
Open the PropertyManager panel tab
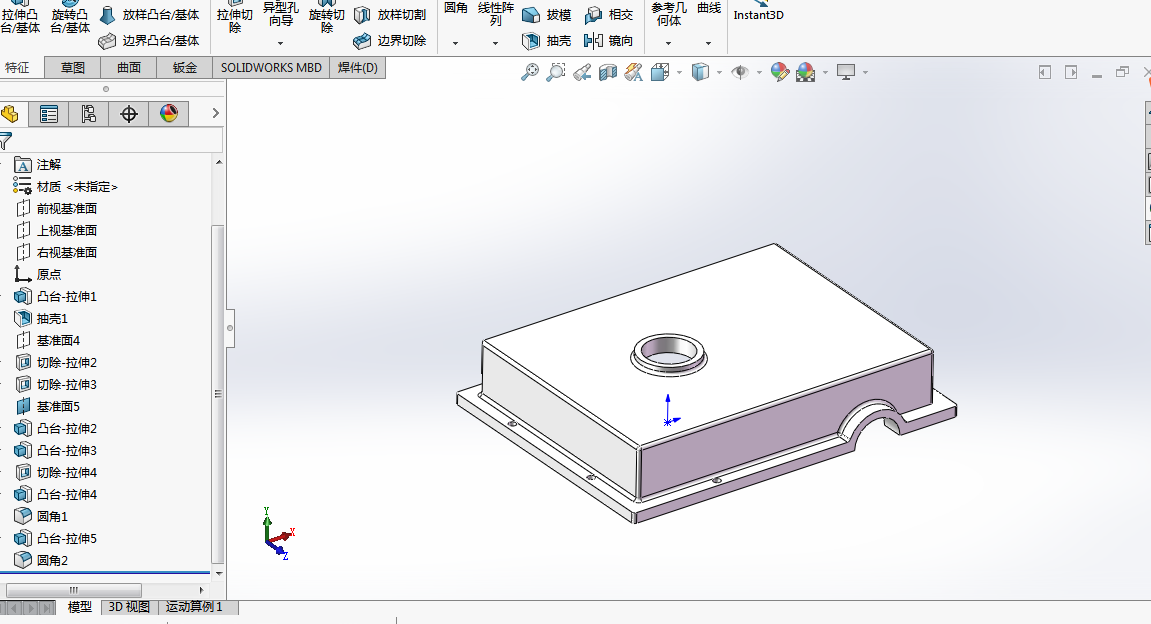(x=48, y=114)
